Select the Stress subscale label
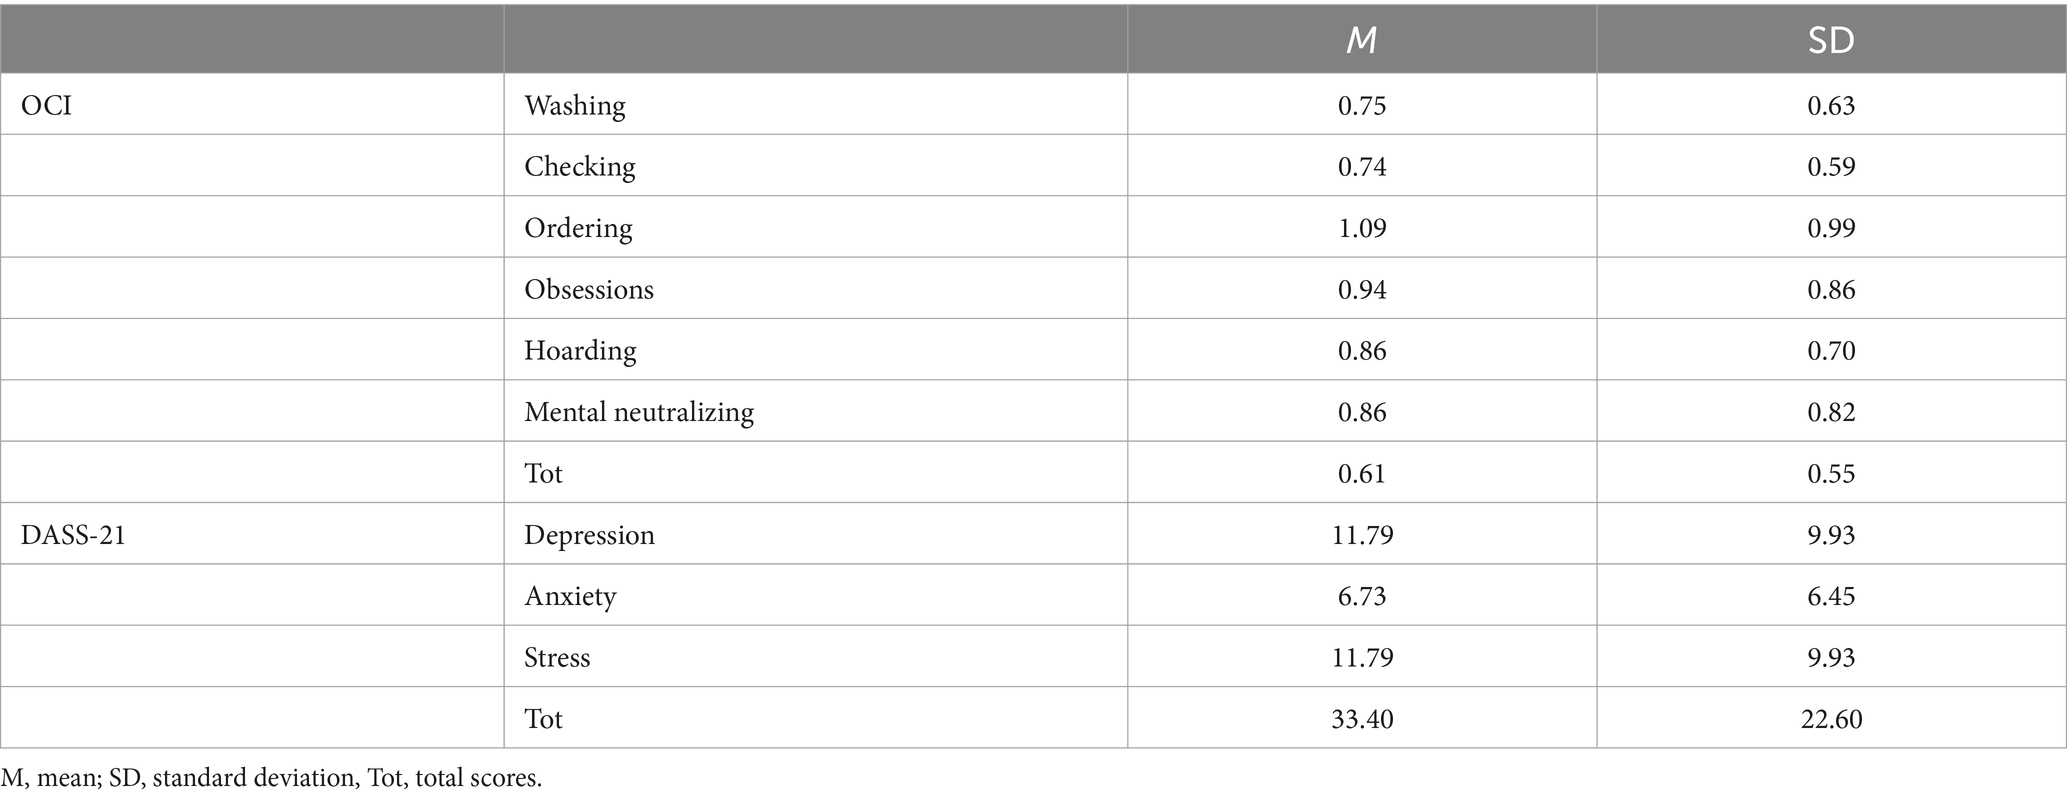2067x800 pixels. click(x=557, y=658)
